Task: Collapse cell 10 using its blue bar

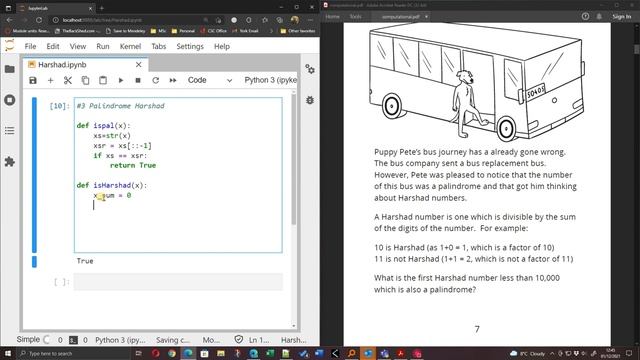Action: pos(34,175)
